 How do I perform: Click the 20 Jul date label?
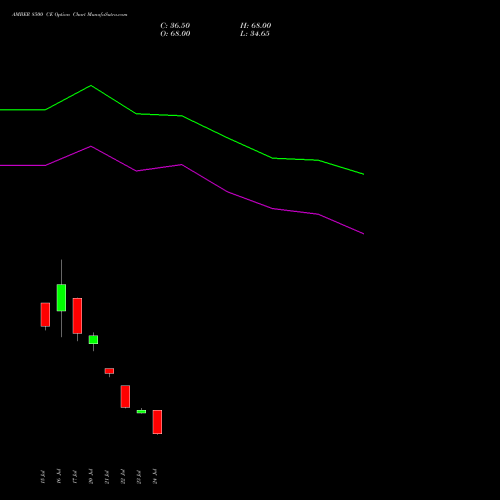(91, 477)
